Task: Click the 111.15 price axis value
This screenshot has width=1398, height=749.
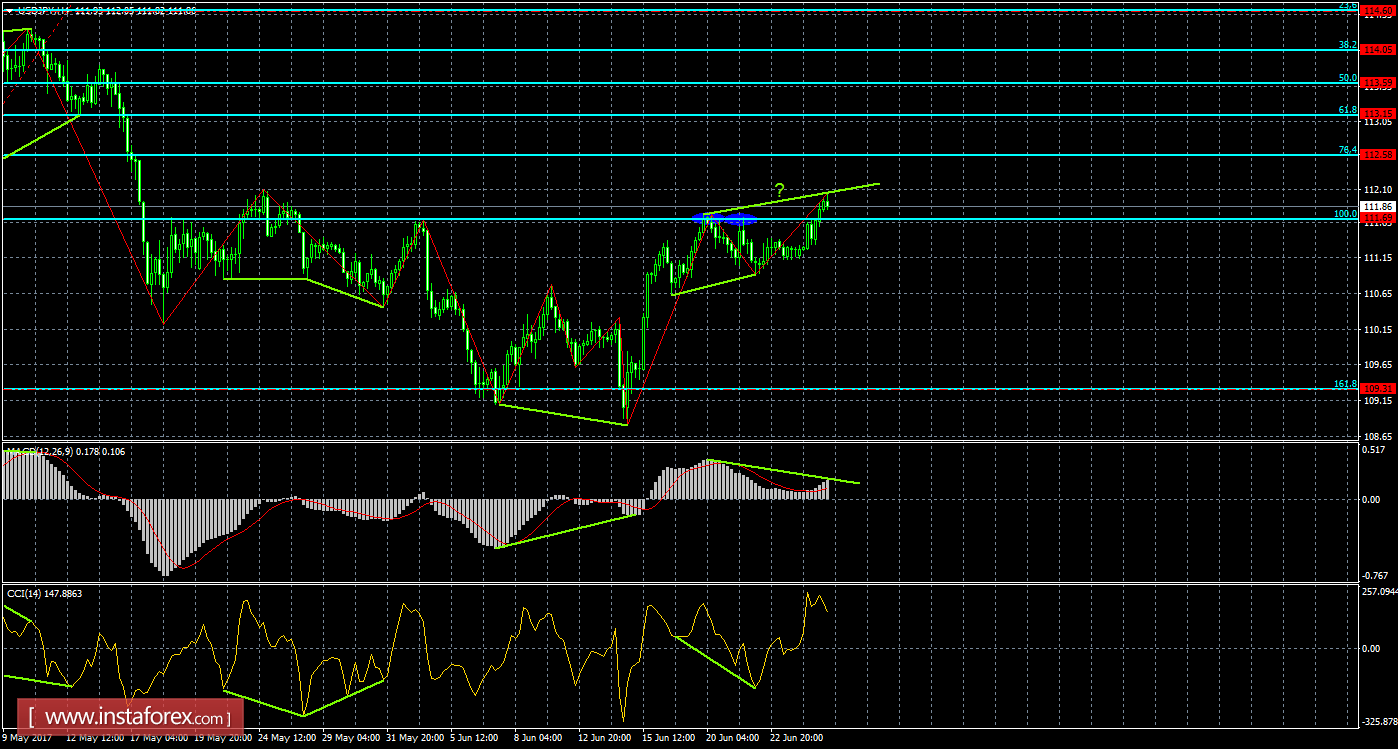Action: tap(1379, 258)
